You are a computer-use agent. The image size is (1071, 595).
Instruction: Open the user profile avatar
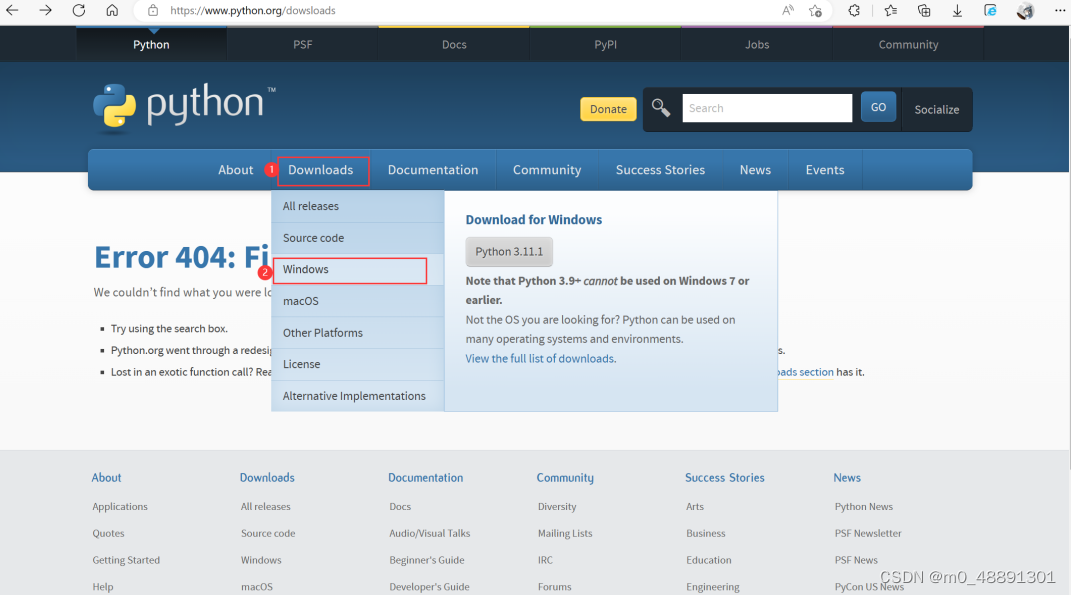[1025, 10]
